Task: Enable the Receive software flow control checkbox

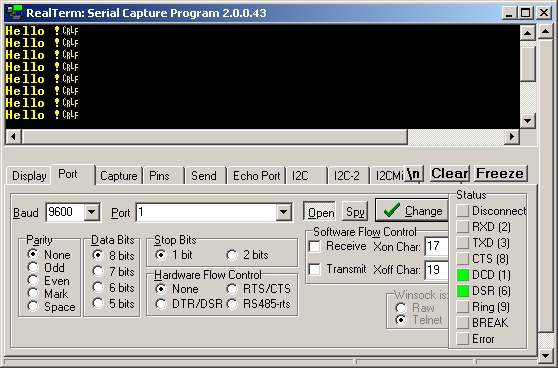Action: click(315, 246)
